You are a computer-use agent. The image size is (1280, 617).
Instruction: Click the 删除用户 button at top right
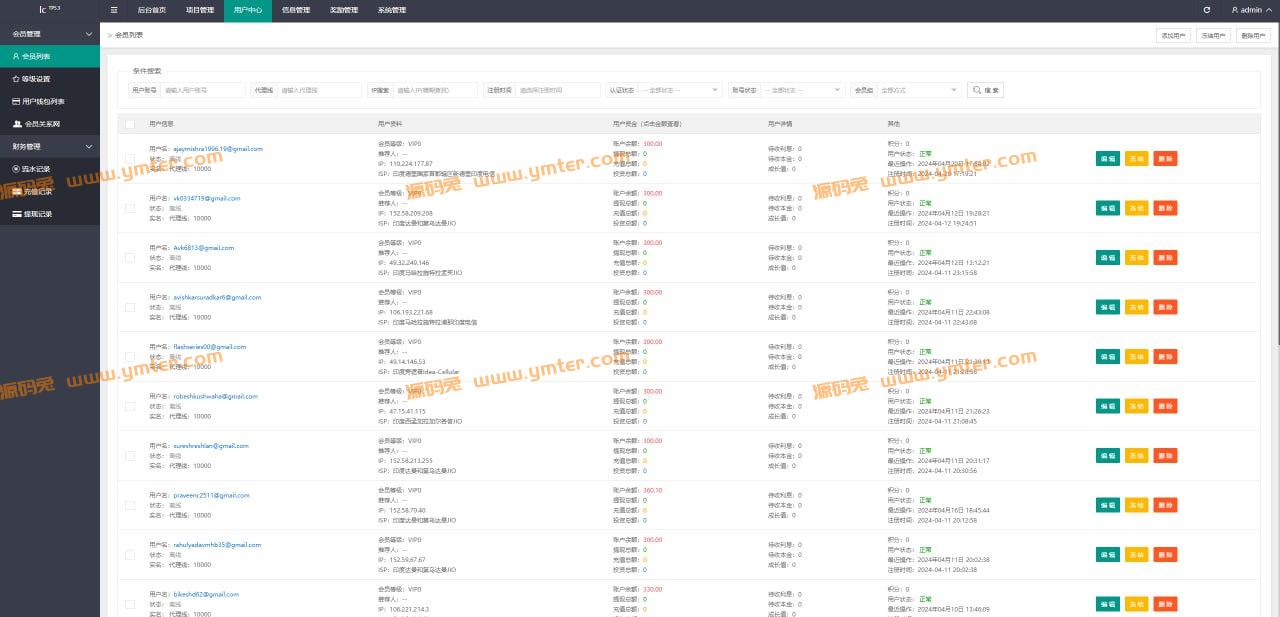[1253, 35]
